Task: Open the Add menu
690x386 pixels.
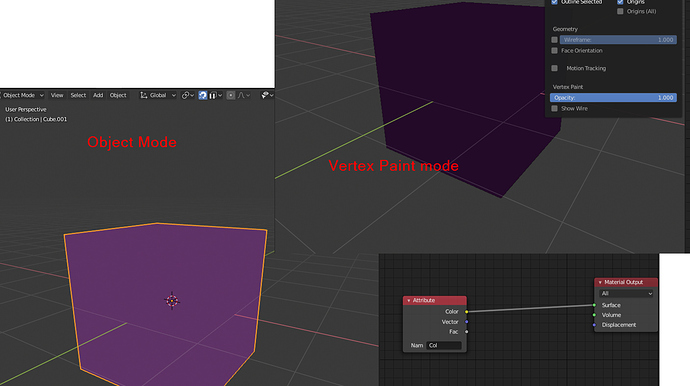Action: (98, 95)
